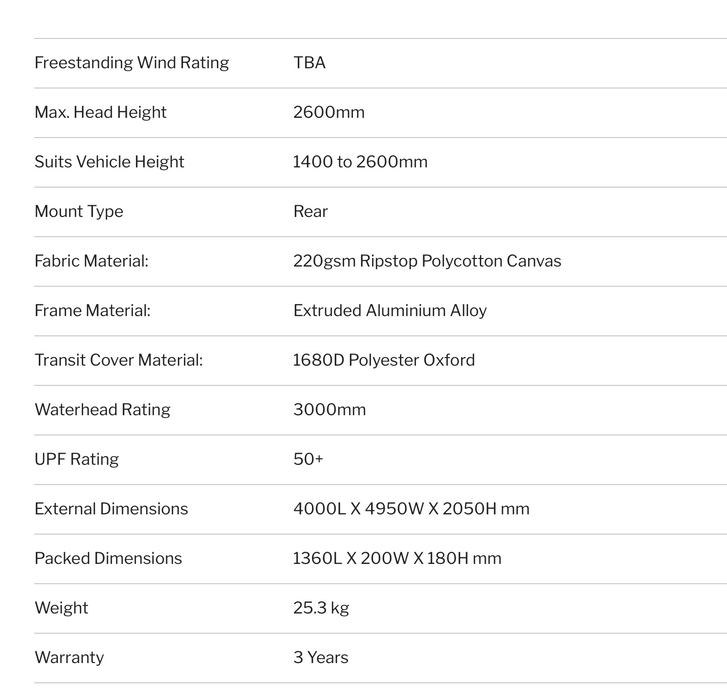Click the Waterhead Rating 3000mm value
The width and height of the screenshot is (727, 700).
[x=330, y=410]
